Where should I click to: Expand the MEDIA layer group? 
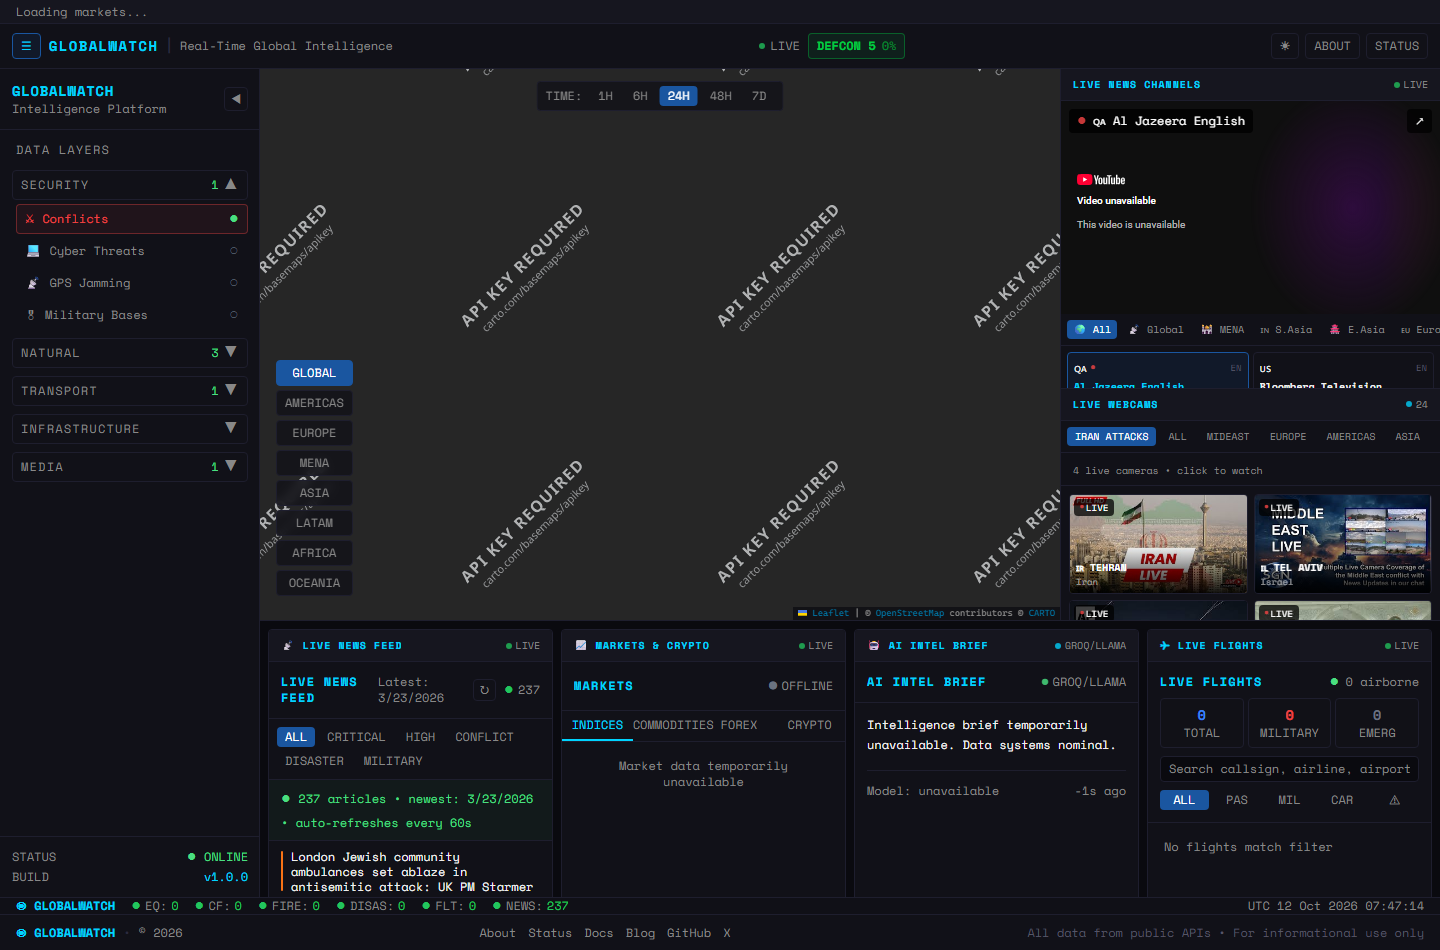130,467
